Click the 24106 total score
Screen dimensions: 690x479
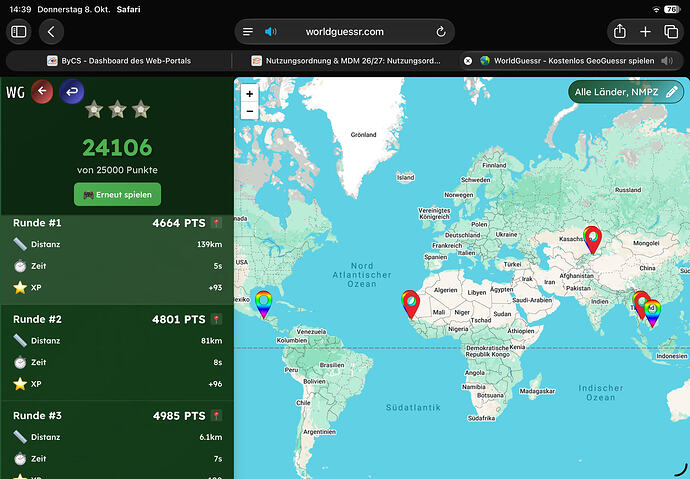117,147
